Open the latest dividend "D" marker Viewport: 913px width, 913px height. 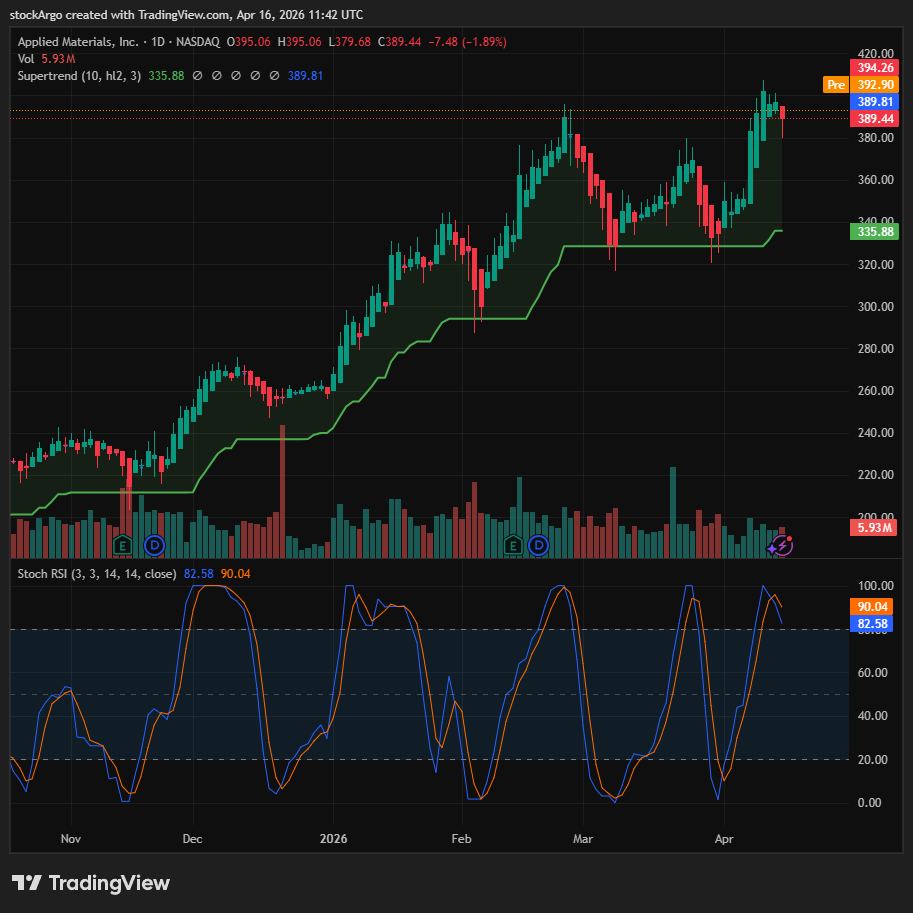(x=539, y=545)
